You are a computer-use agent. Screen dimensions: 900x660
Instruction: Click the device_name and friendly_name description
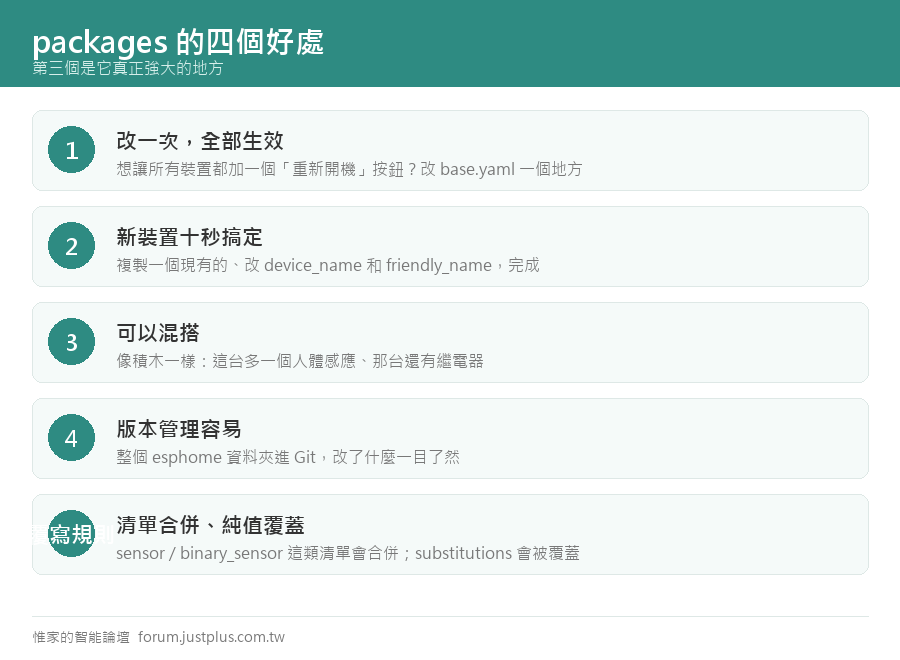coord(328,265)
